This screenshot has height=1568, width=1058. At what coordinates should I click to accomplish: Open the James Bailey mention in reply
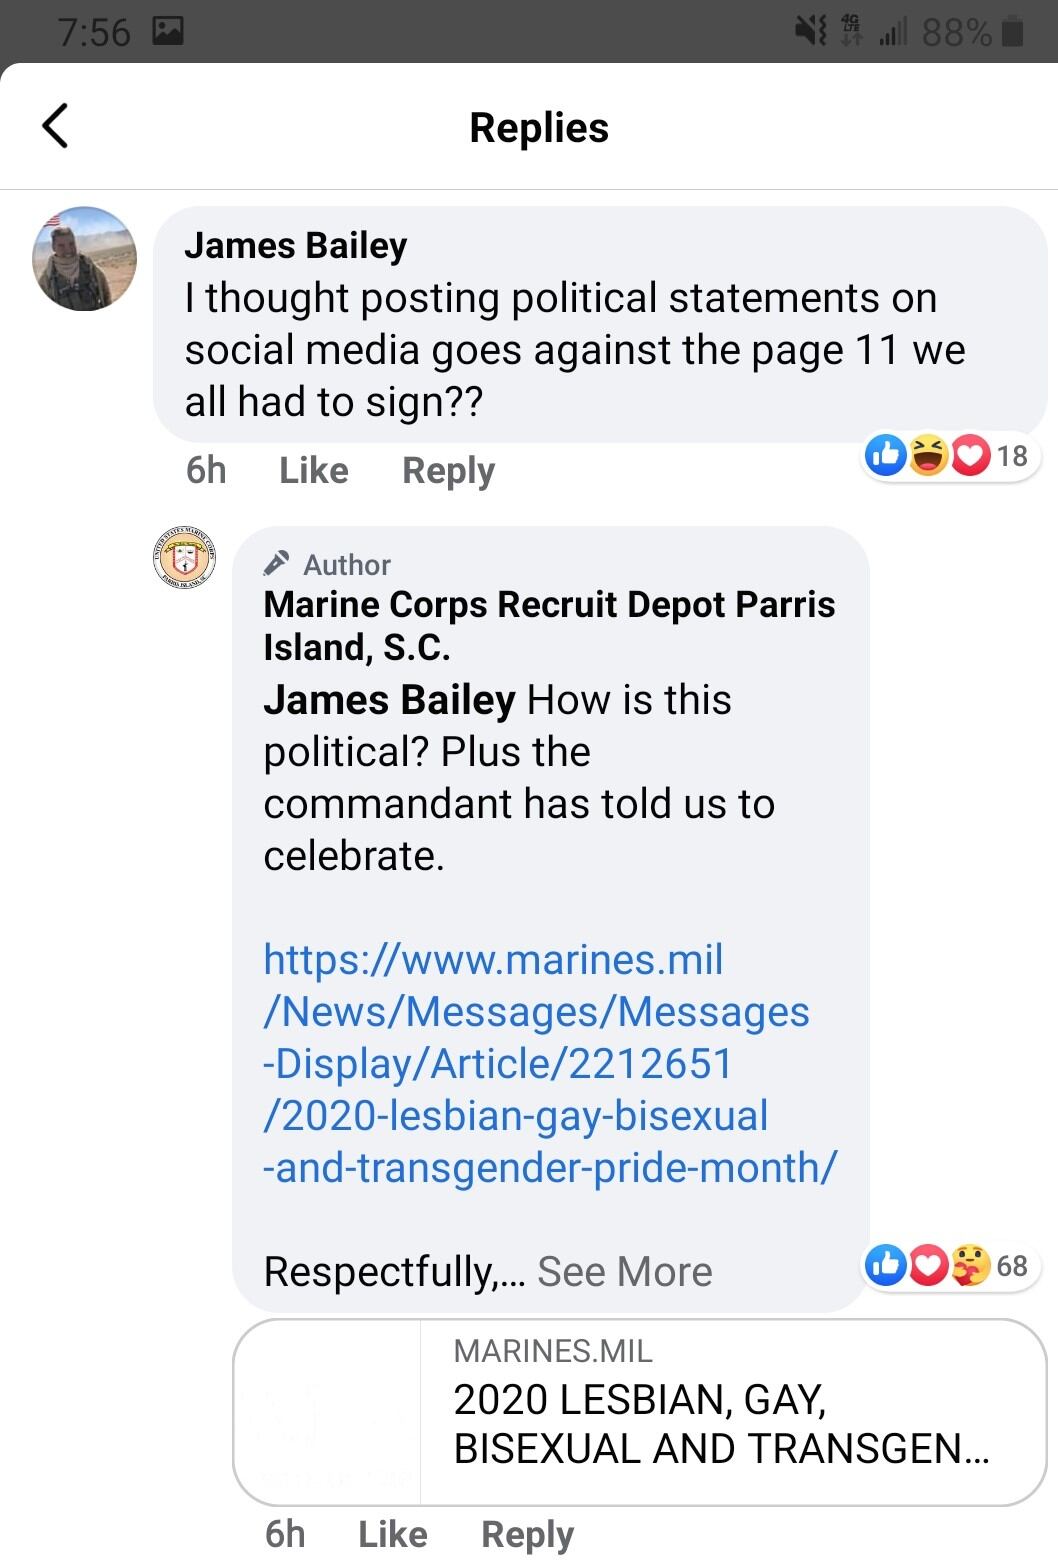click(389, 700)
